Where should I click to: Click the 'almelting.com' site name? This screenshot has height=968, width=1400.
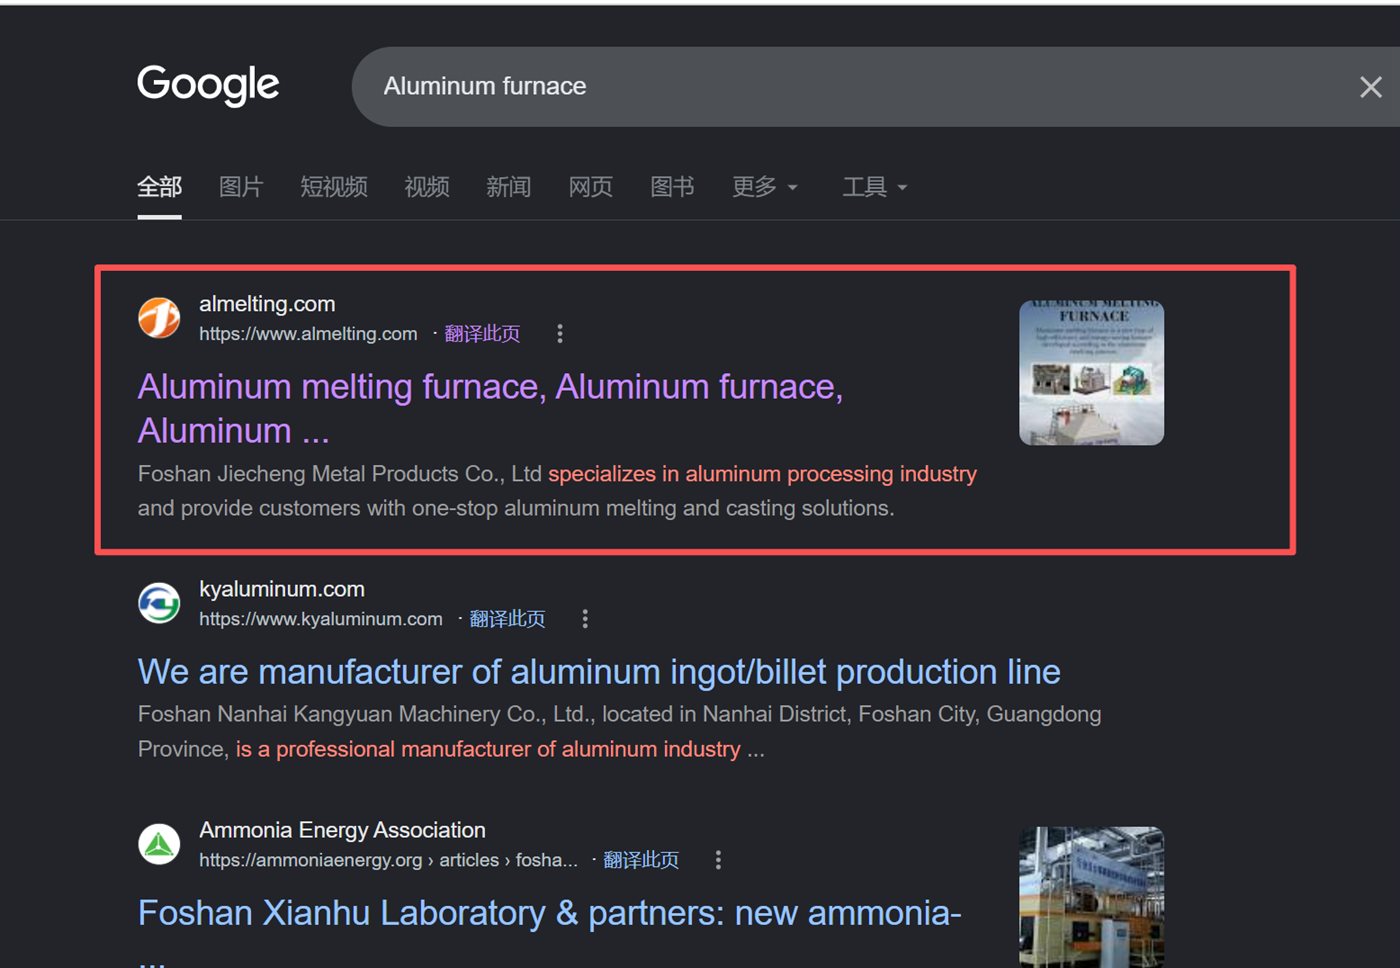click(267, 304)
